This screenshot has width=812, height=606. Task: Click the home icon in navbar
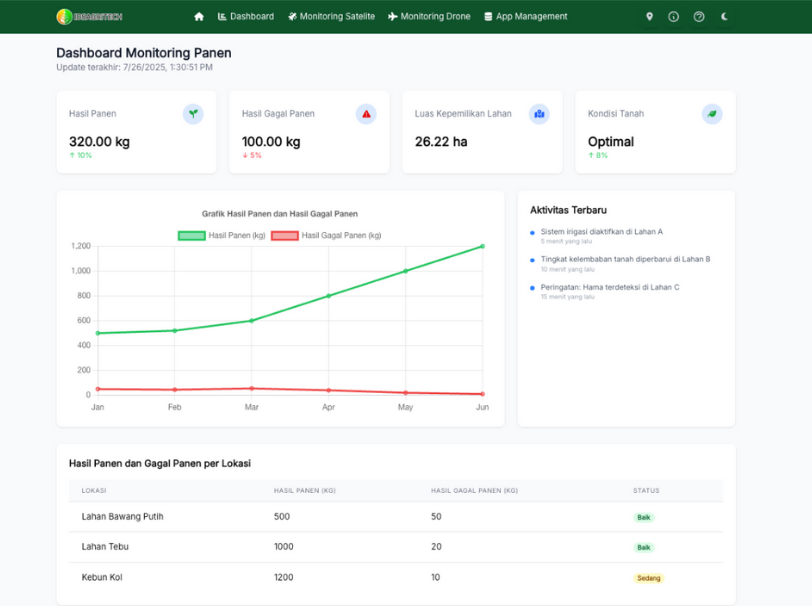coord(199,16)
